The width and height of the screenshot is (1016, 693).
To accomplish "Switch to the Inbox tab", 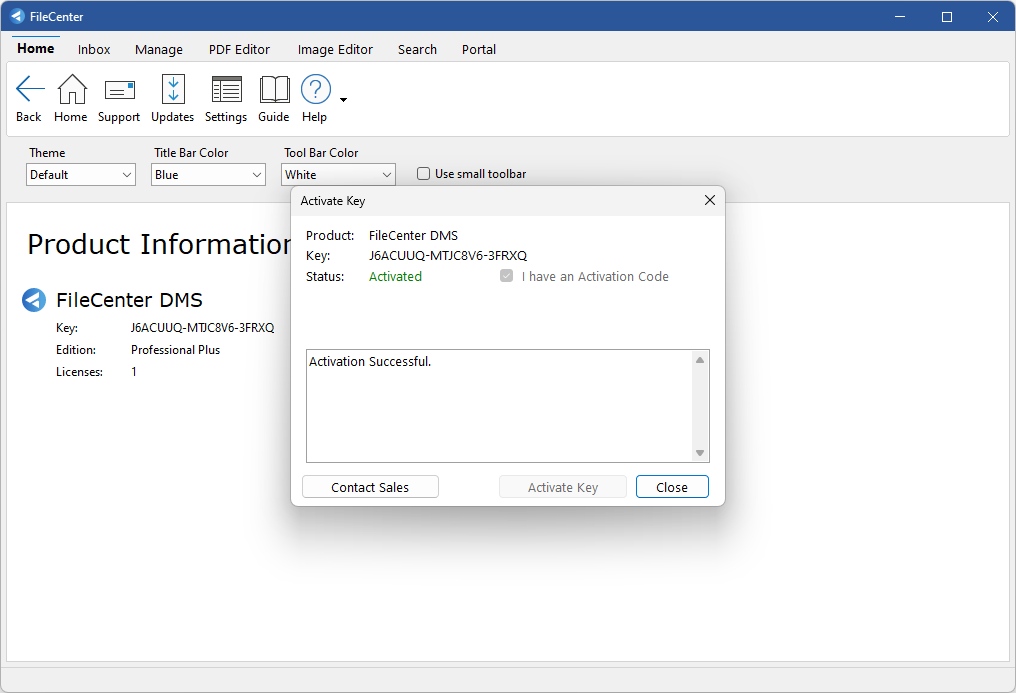I will (x=94, y=49).
